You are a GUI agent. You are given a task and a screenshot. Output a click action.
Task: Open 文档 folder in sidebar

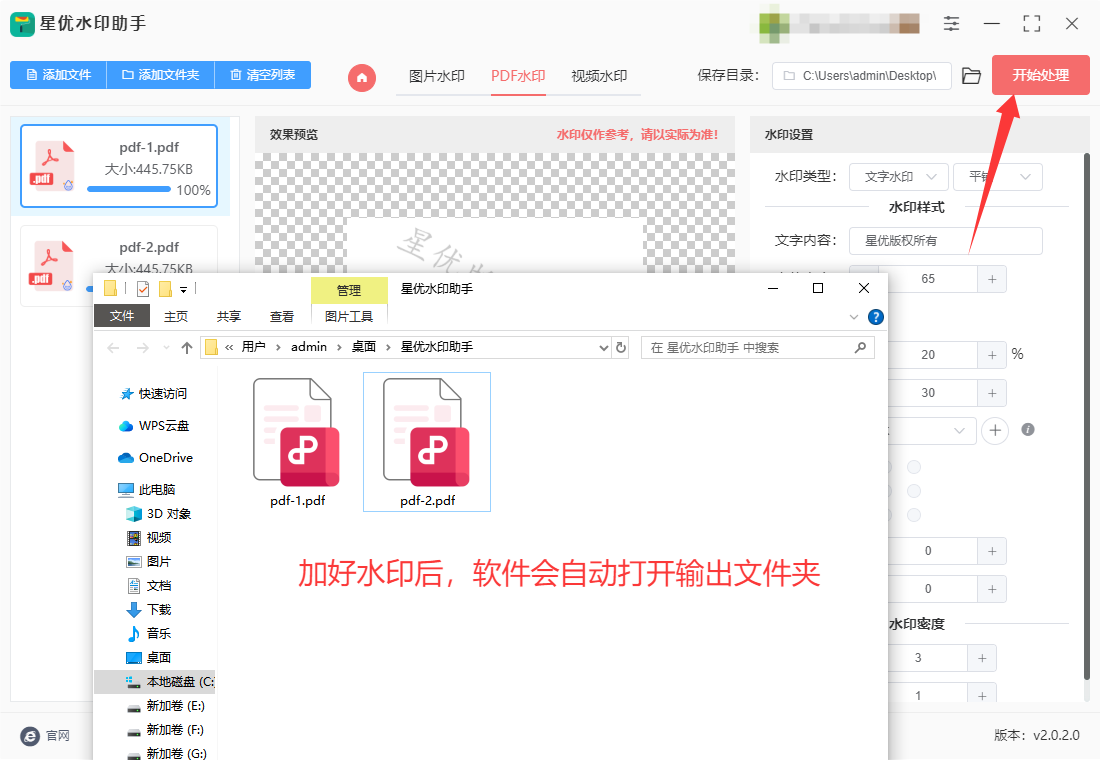pos(149,585)
